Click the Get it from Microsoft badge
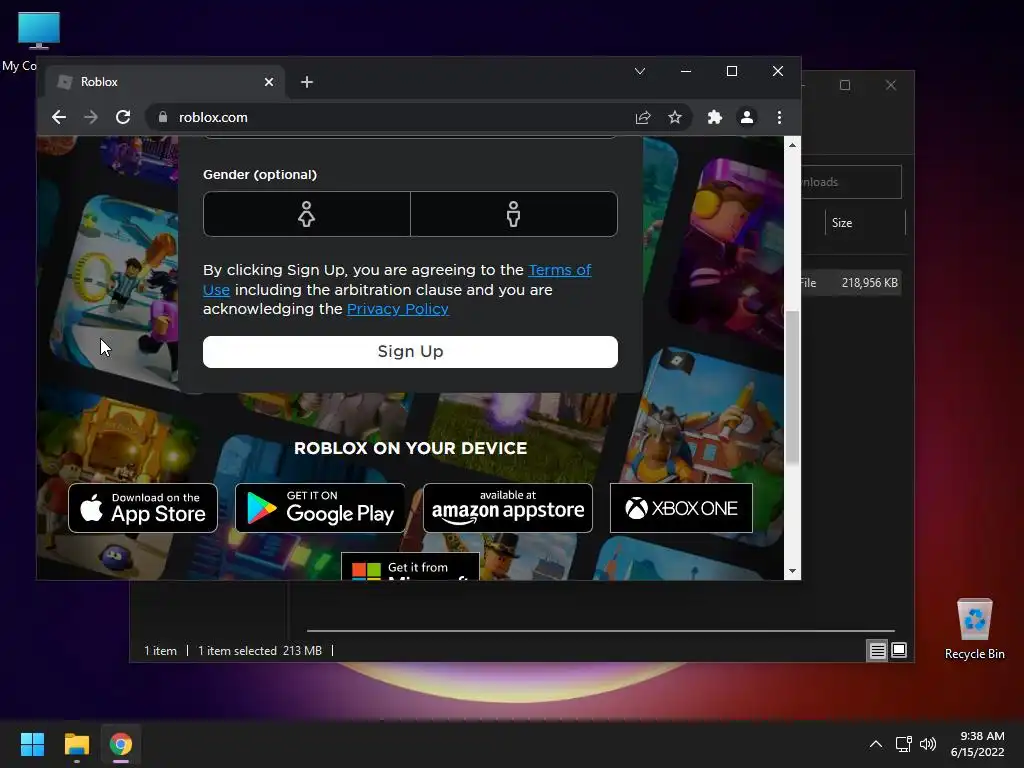Screen dimensions: 1024x768 pos(410,566)
